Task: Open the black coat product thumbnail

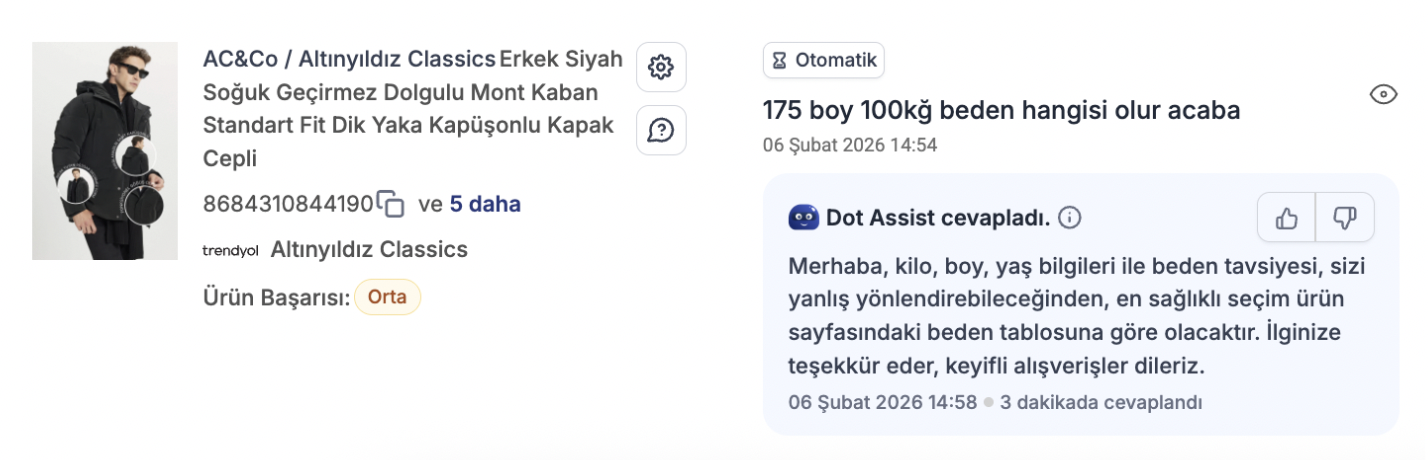Action: (x=105, y=151)
